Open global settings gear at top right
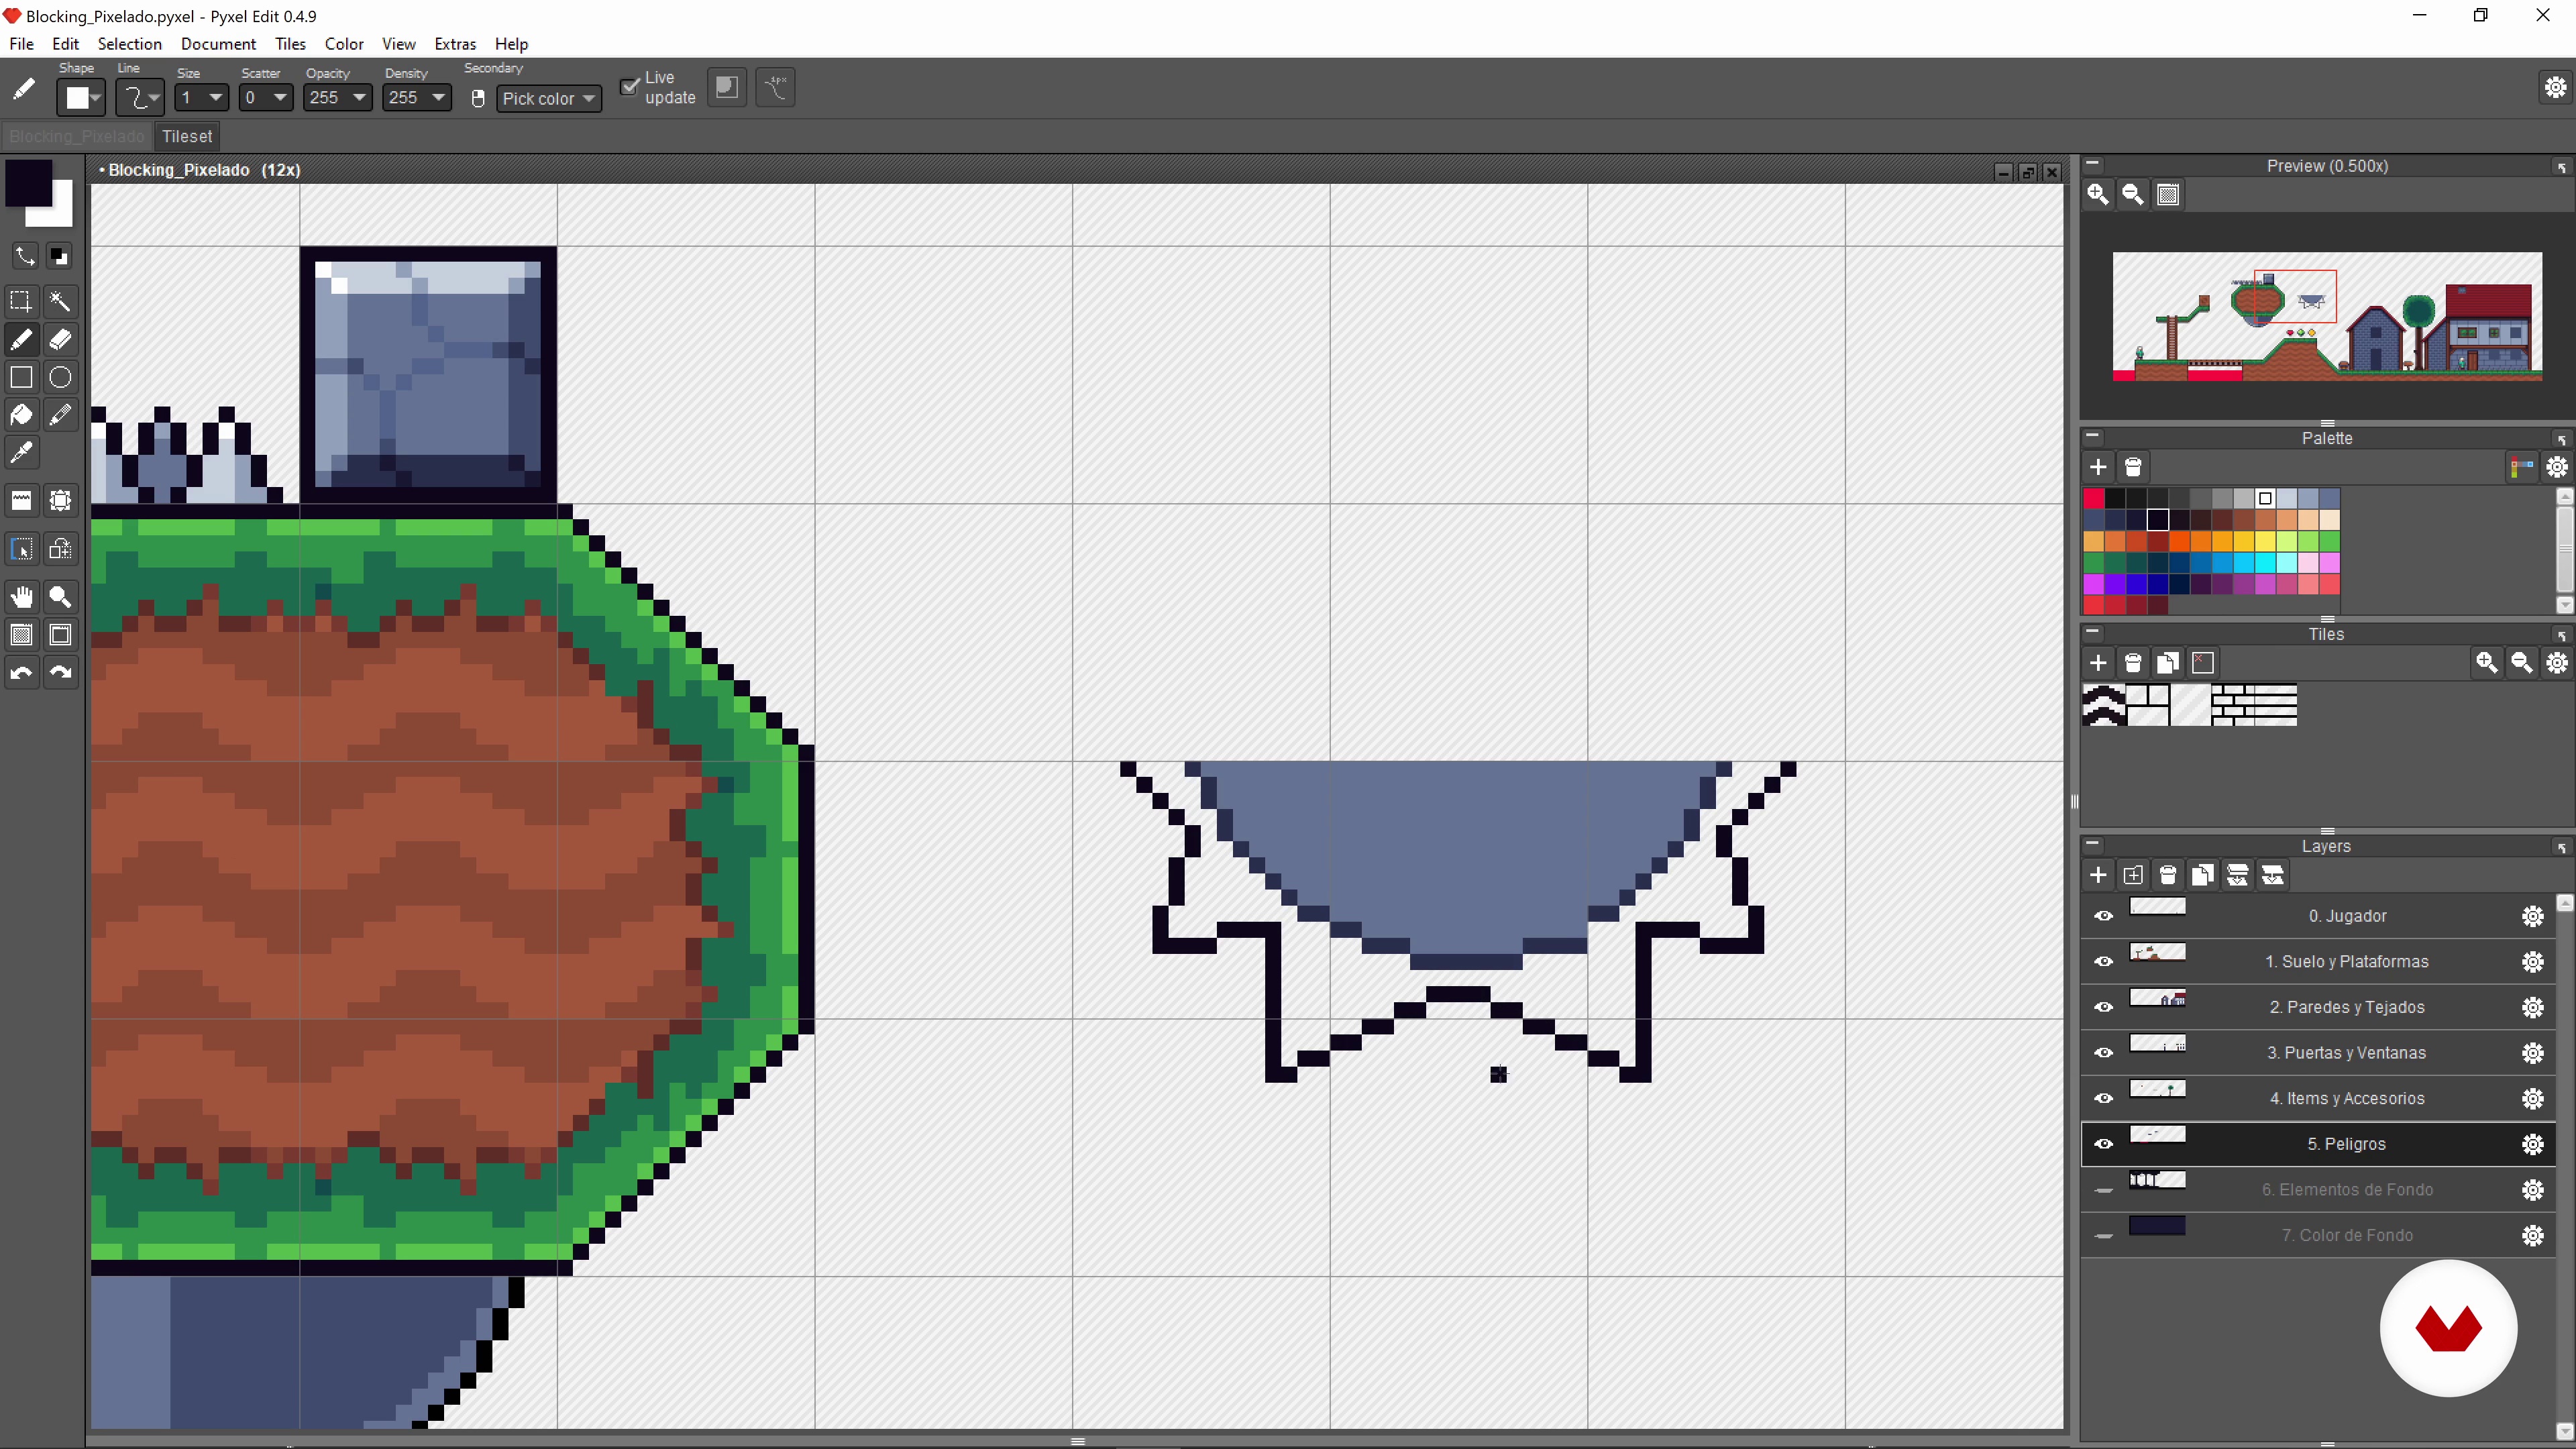The width and height of the screenshot is (2576, 1449). coord(2556,87)
